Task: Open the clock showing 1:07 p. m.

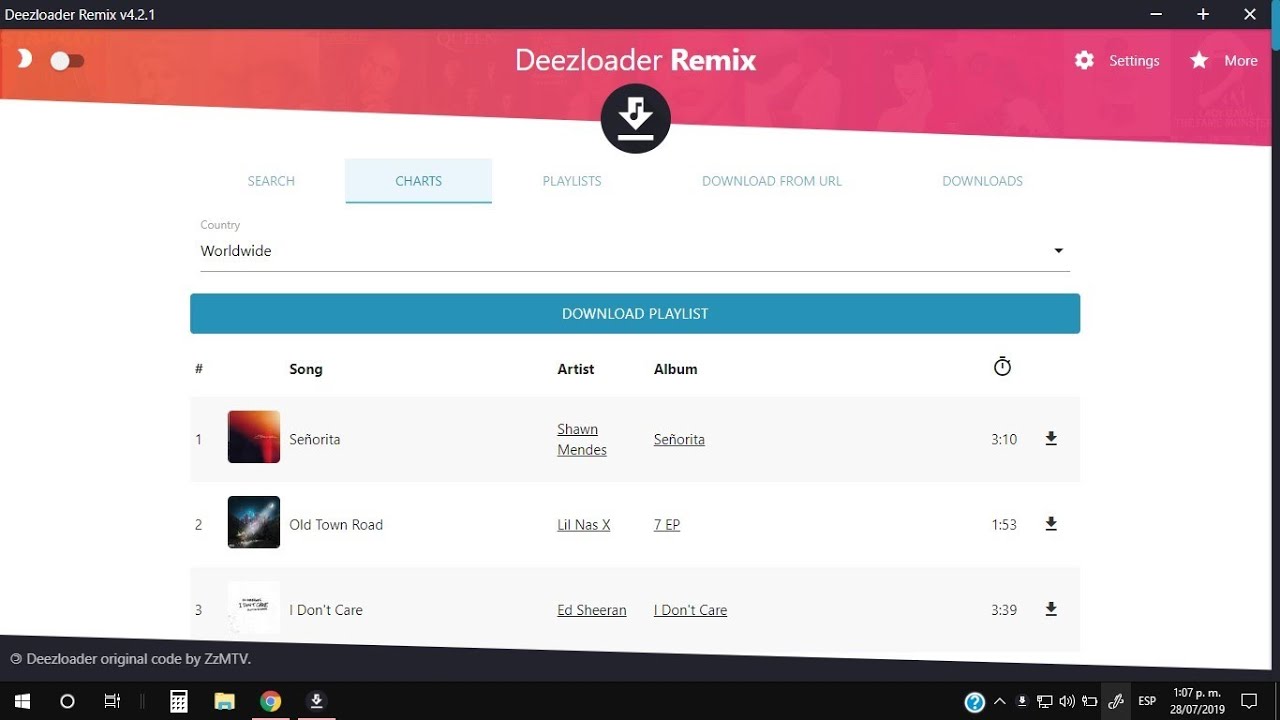Action: pyautogui.click(x=1198, y=701)
